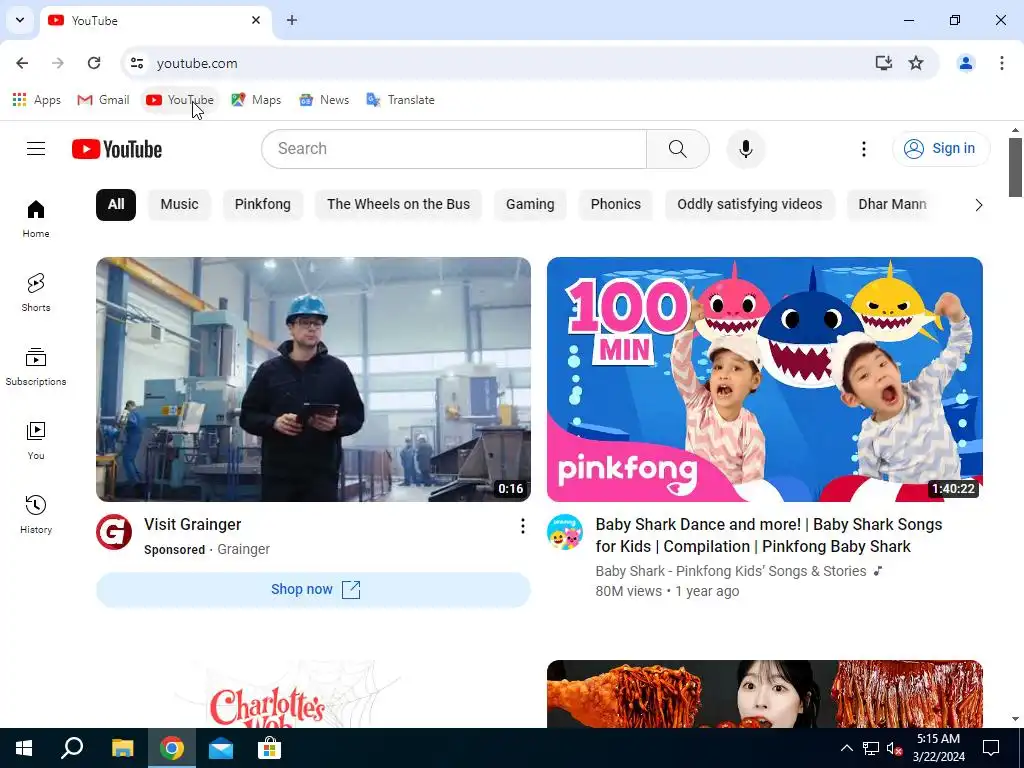Select the Phonics filter chip
Screen dimensions: 1024x768
pyautogui.click(x=616, y=204)
